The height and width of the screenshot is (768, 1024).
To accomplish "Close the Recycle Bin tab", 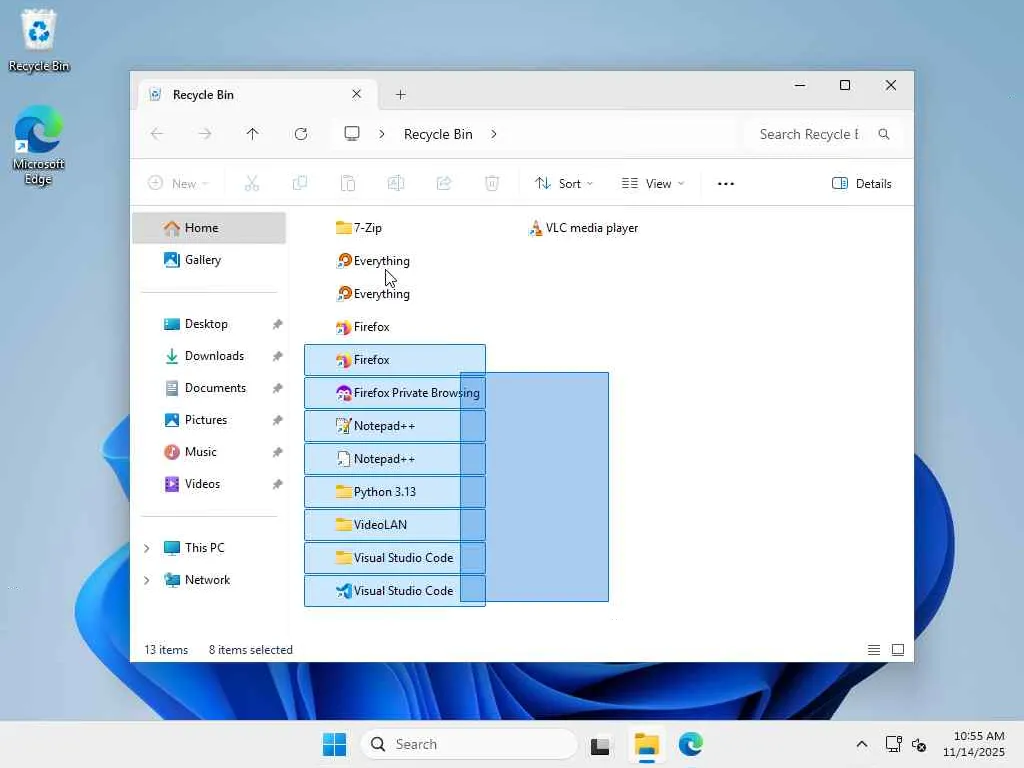I will pyautogui.click(x=357, y=94).
